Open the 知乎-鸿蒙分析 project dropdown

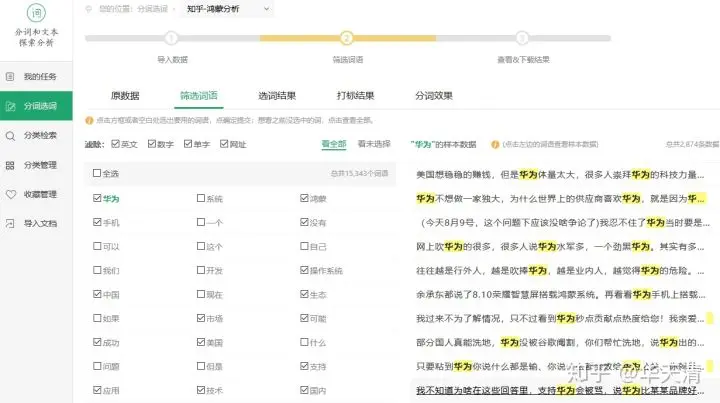click(x=227, y=9)
